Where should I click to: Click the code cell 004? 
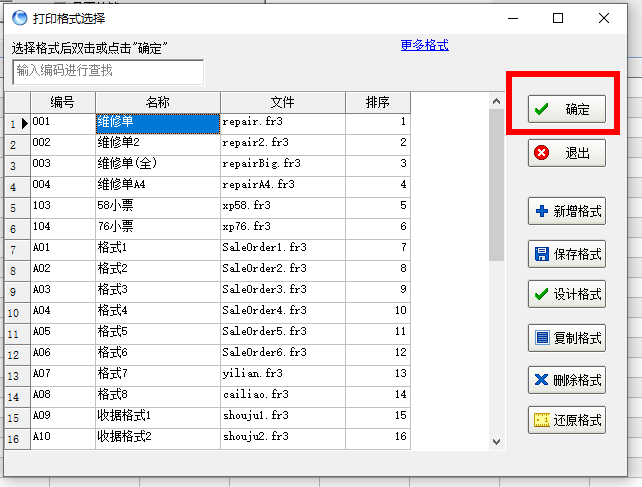pos(63,187)
